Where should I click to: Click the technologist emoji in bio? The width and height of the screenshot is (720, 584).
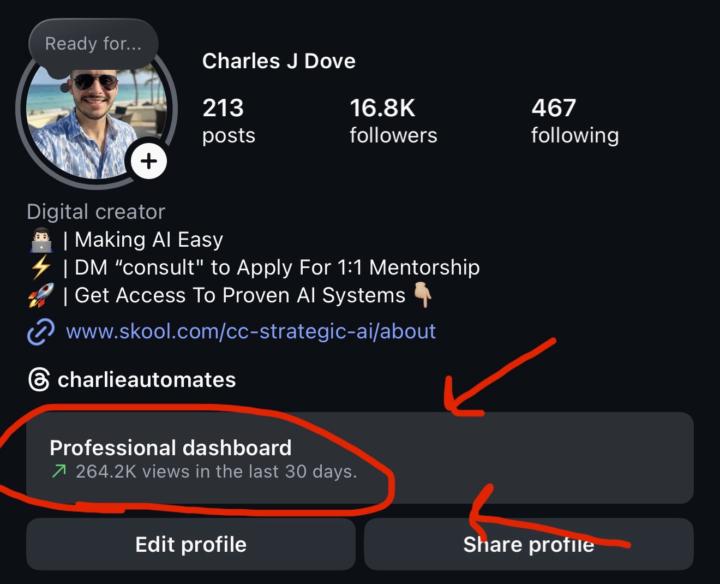tap(41, 240)
